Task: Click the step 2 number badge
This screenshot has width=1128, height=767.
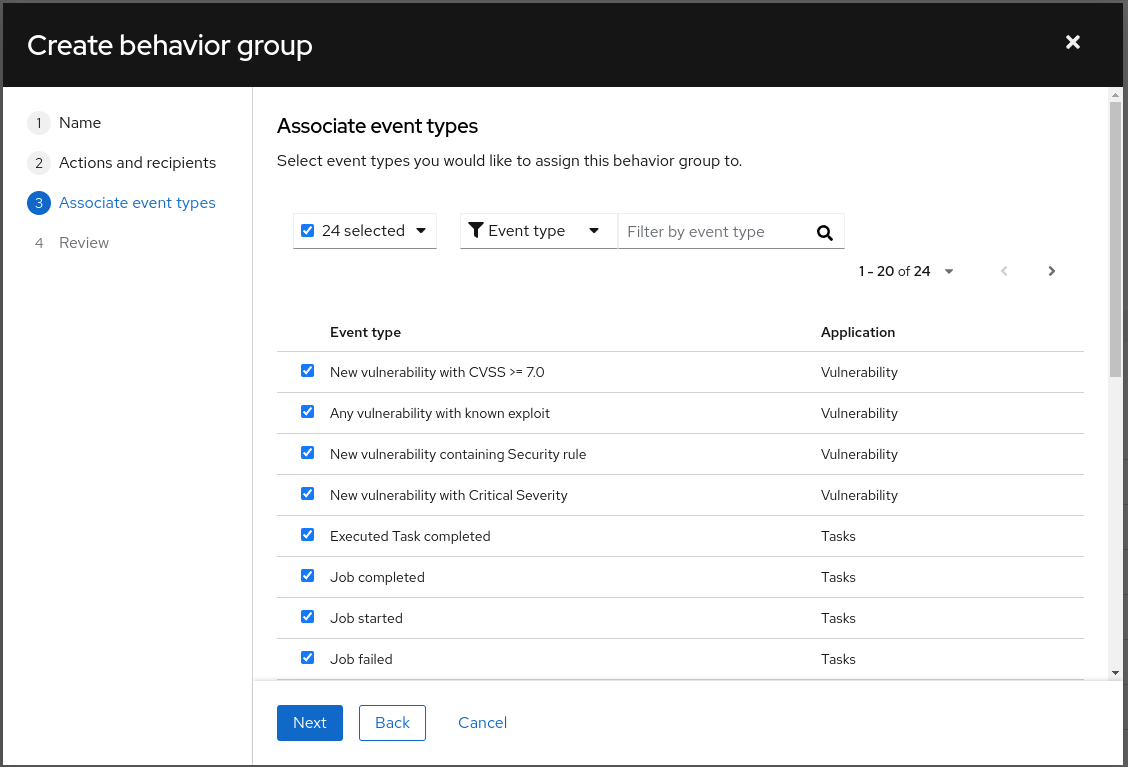Action: (x=39, y=163)
